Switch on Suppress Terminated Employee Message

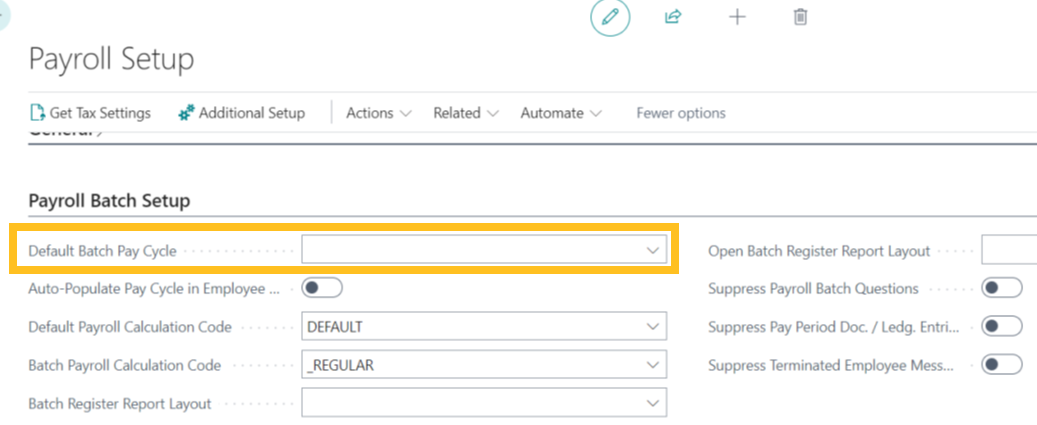point(1001,365)
